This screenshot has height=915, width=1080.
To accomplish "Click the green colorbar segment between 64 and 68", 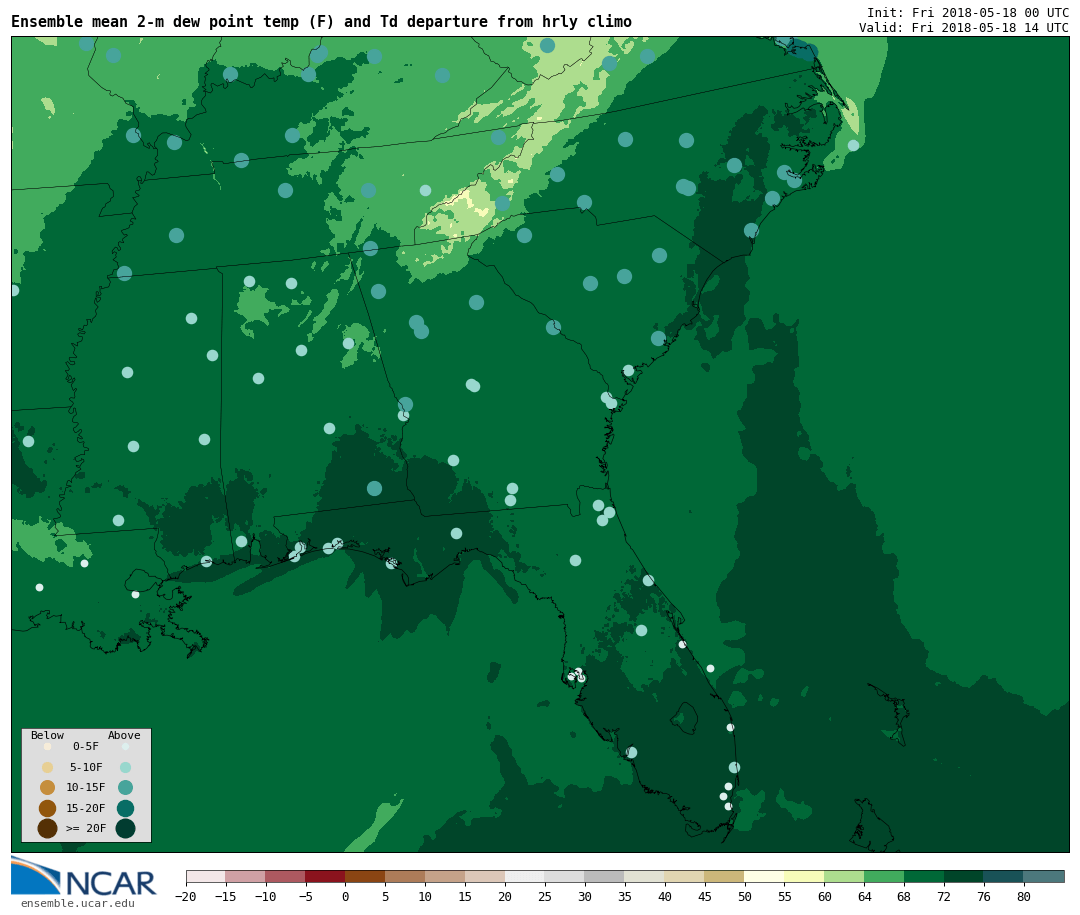I will (884, 876).
